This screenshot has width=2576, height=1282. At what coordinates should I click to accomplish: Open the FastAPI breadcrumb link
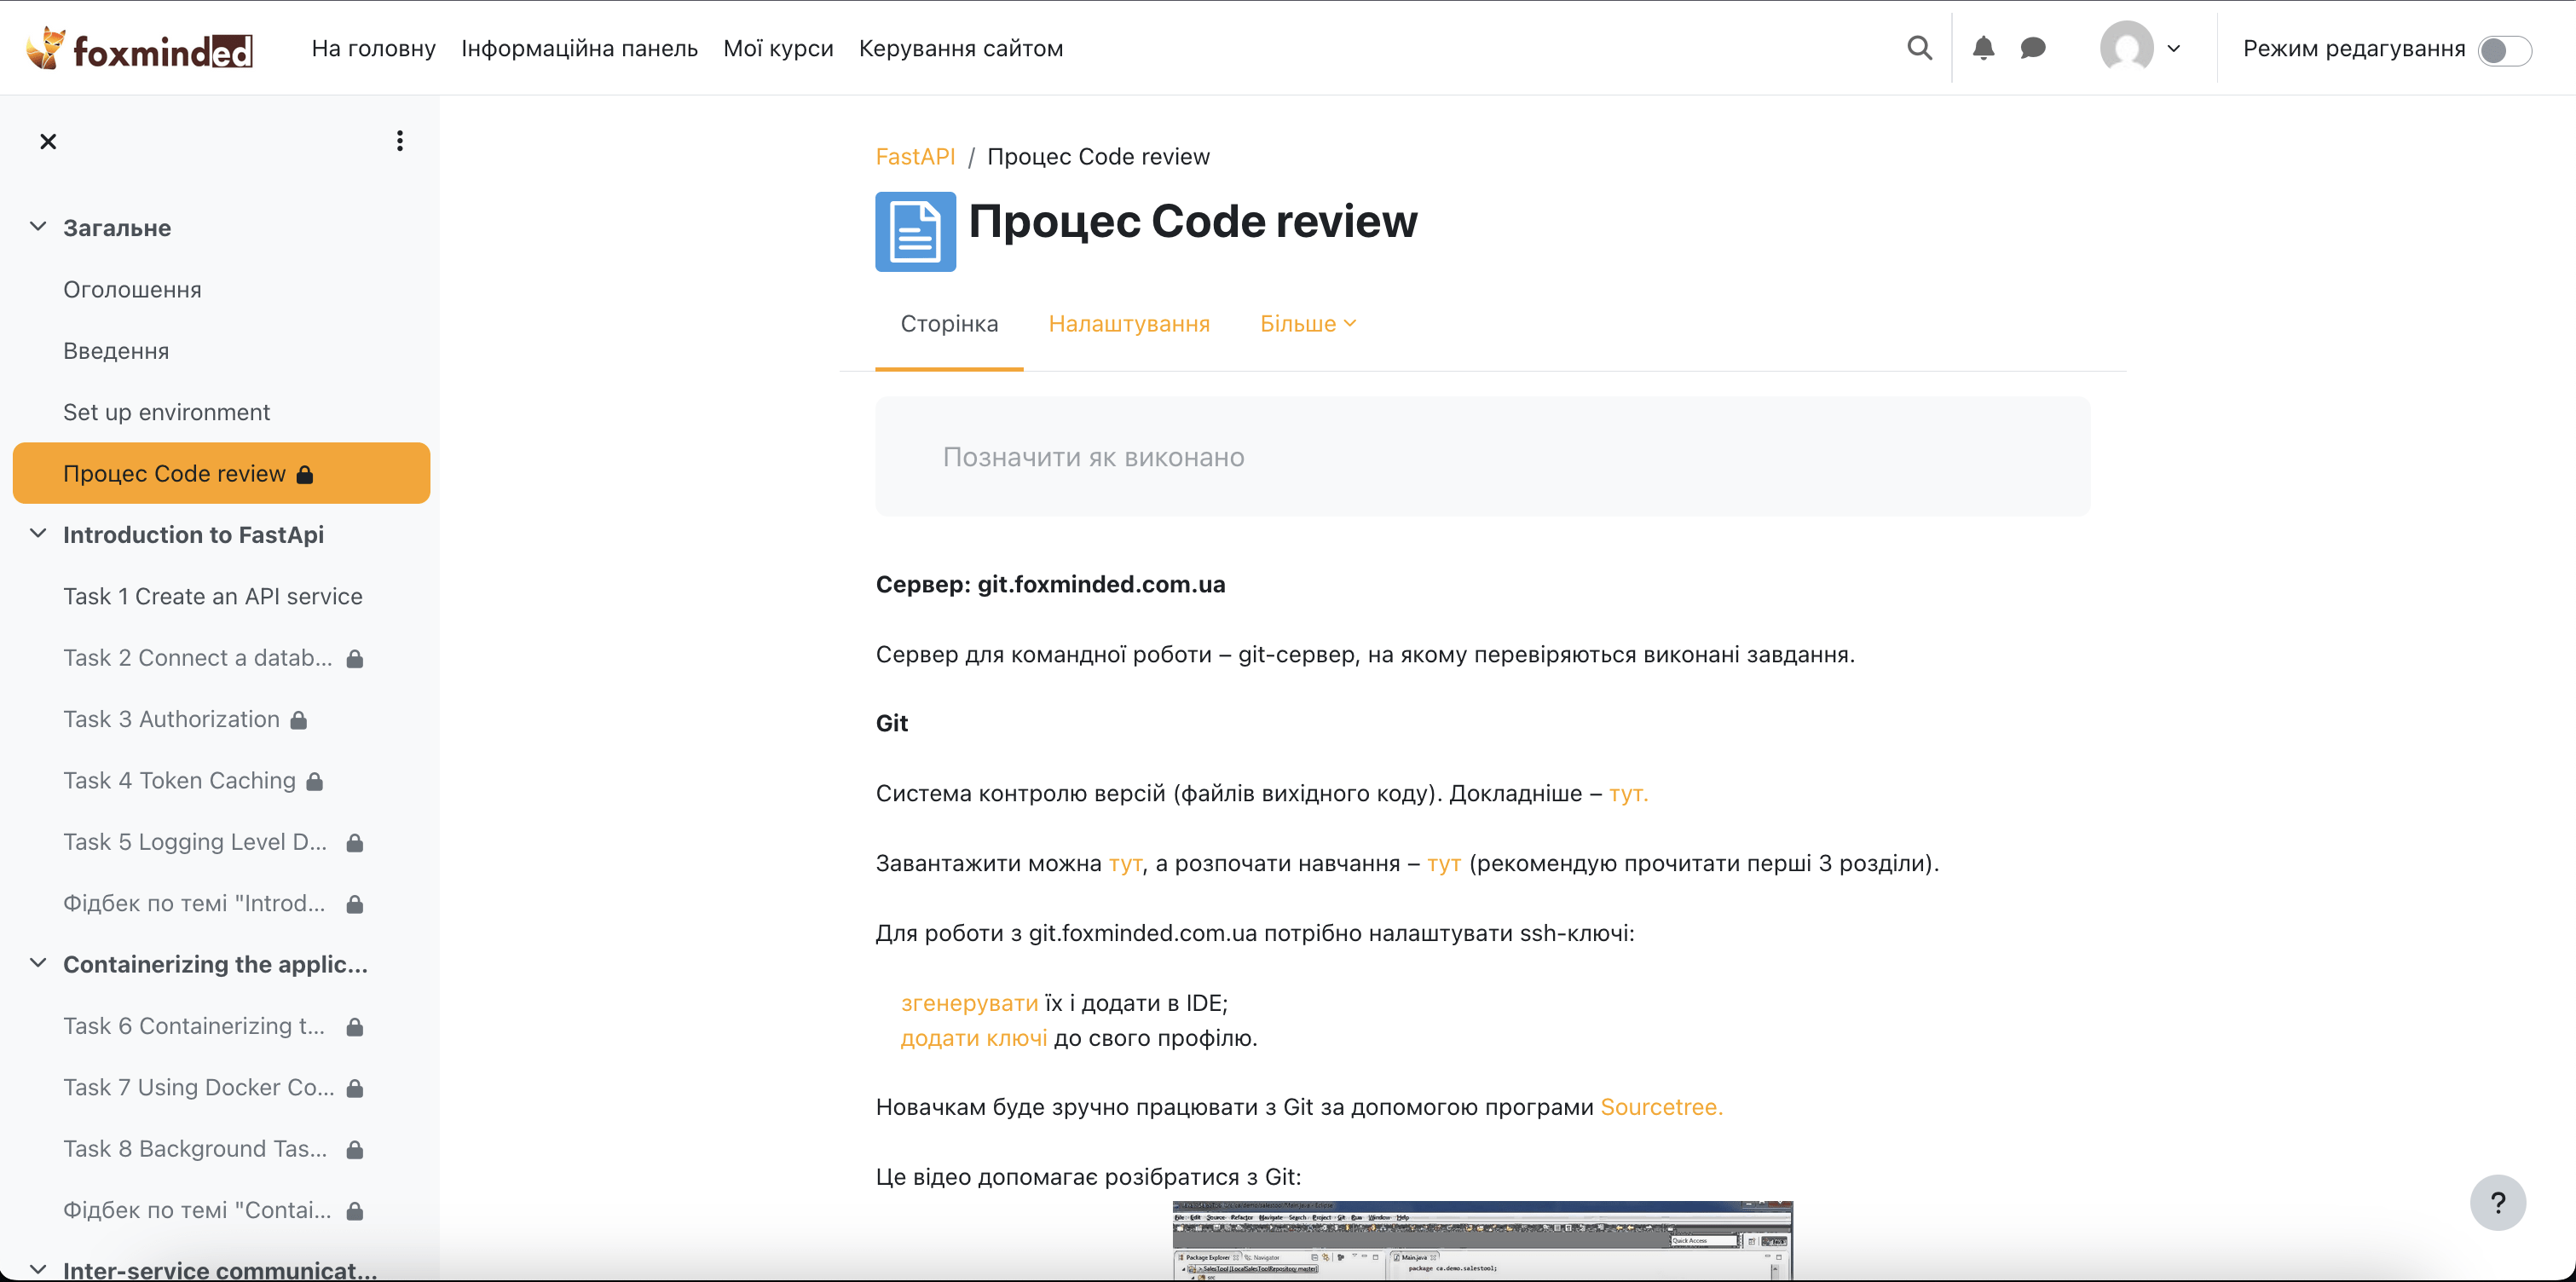click(914, 157)
